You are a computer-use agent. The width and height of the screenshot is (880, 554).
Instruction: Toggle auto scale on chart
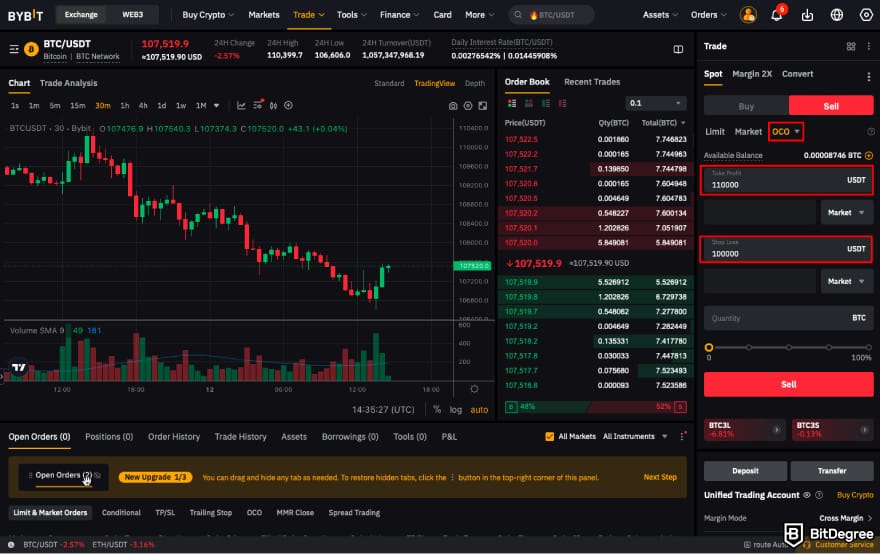coord(479,410)
